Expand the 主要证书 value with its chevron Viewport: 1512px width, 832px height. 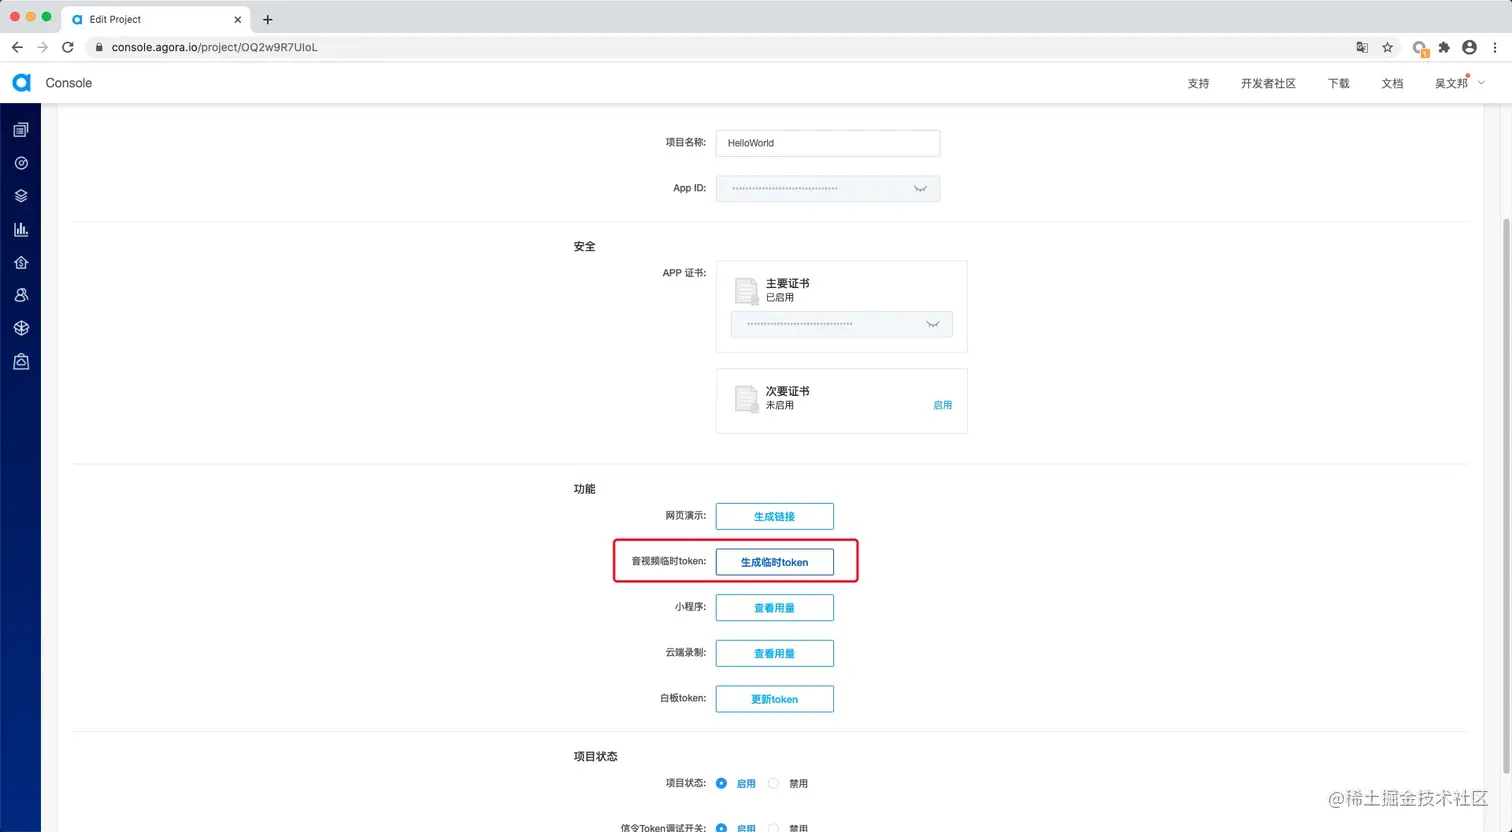[932, 324]
